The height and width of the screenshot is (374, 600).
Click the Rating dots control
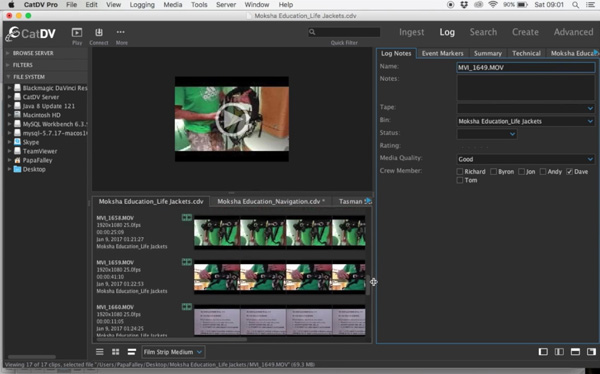[x=474, y=147]
